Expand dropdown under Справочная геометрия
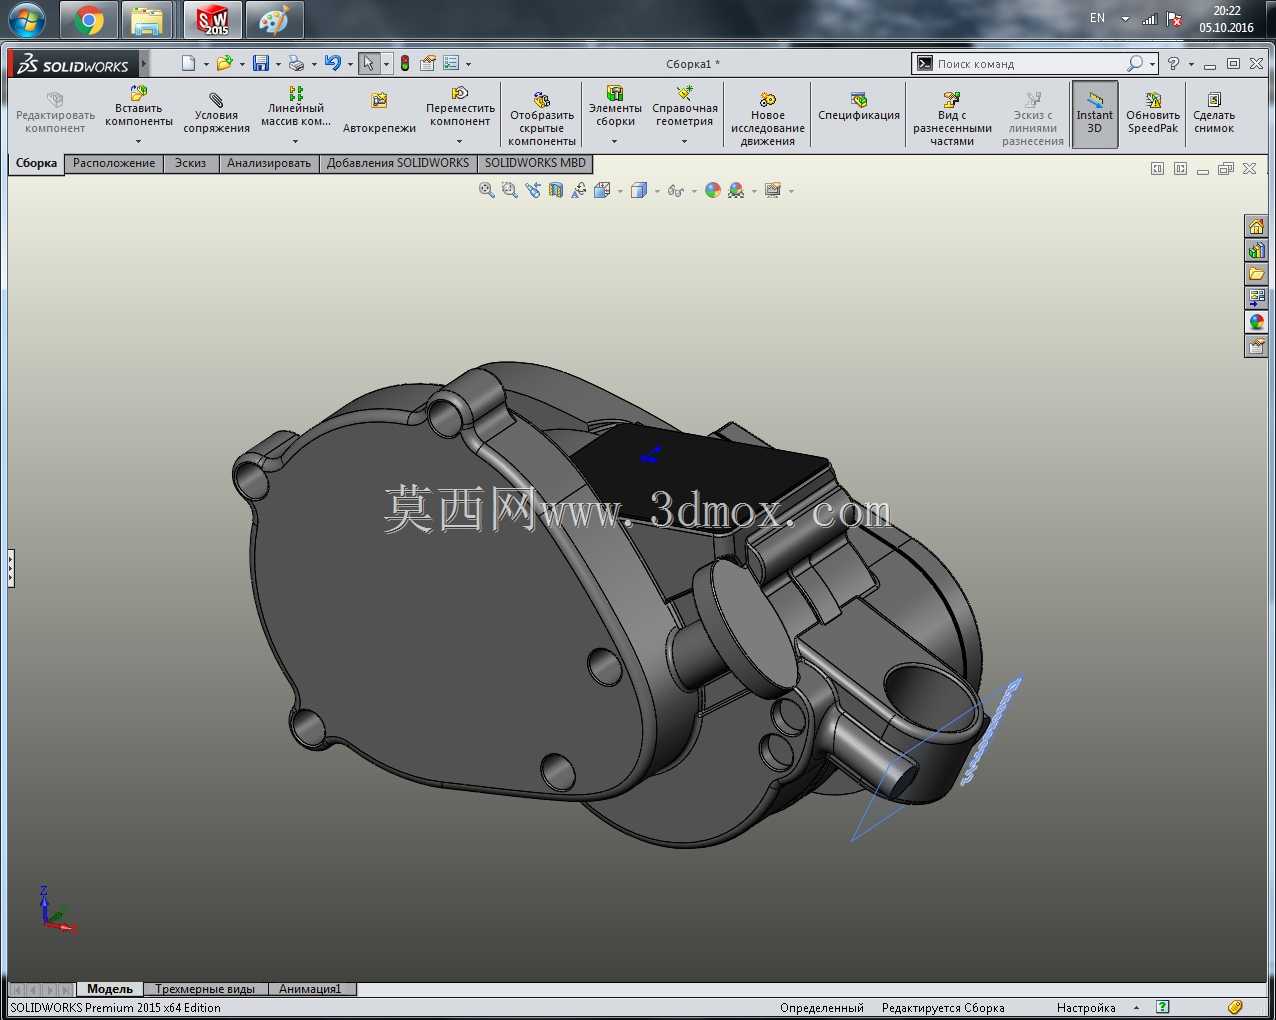Image resolution: width=1276 pixels, height=1020 pixels. click(x=685, y=141)
